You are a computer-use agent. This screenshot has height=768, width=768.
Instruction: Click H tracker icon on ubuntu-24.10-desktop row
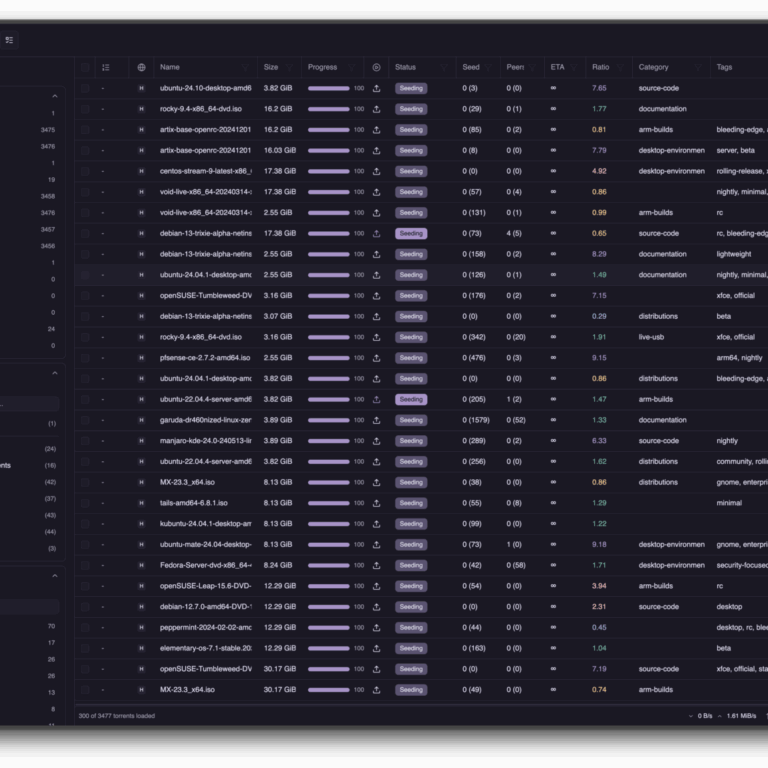141,88
